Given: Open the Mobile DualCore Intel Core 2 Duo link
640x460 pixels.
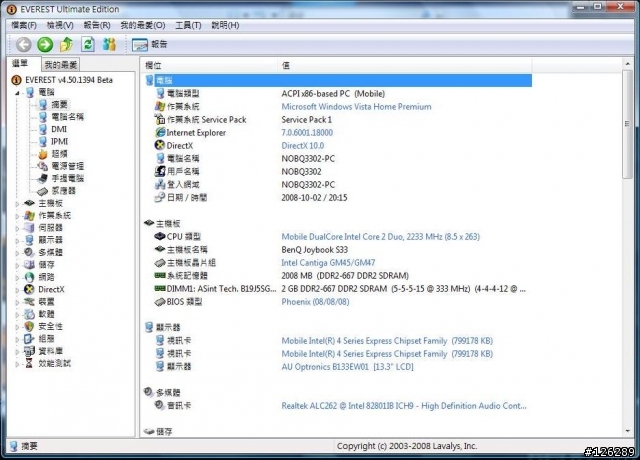Looking at the screenshot, I should (380, 237).
